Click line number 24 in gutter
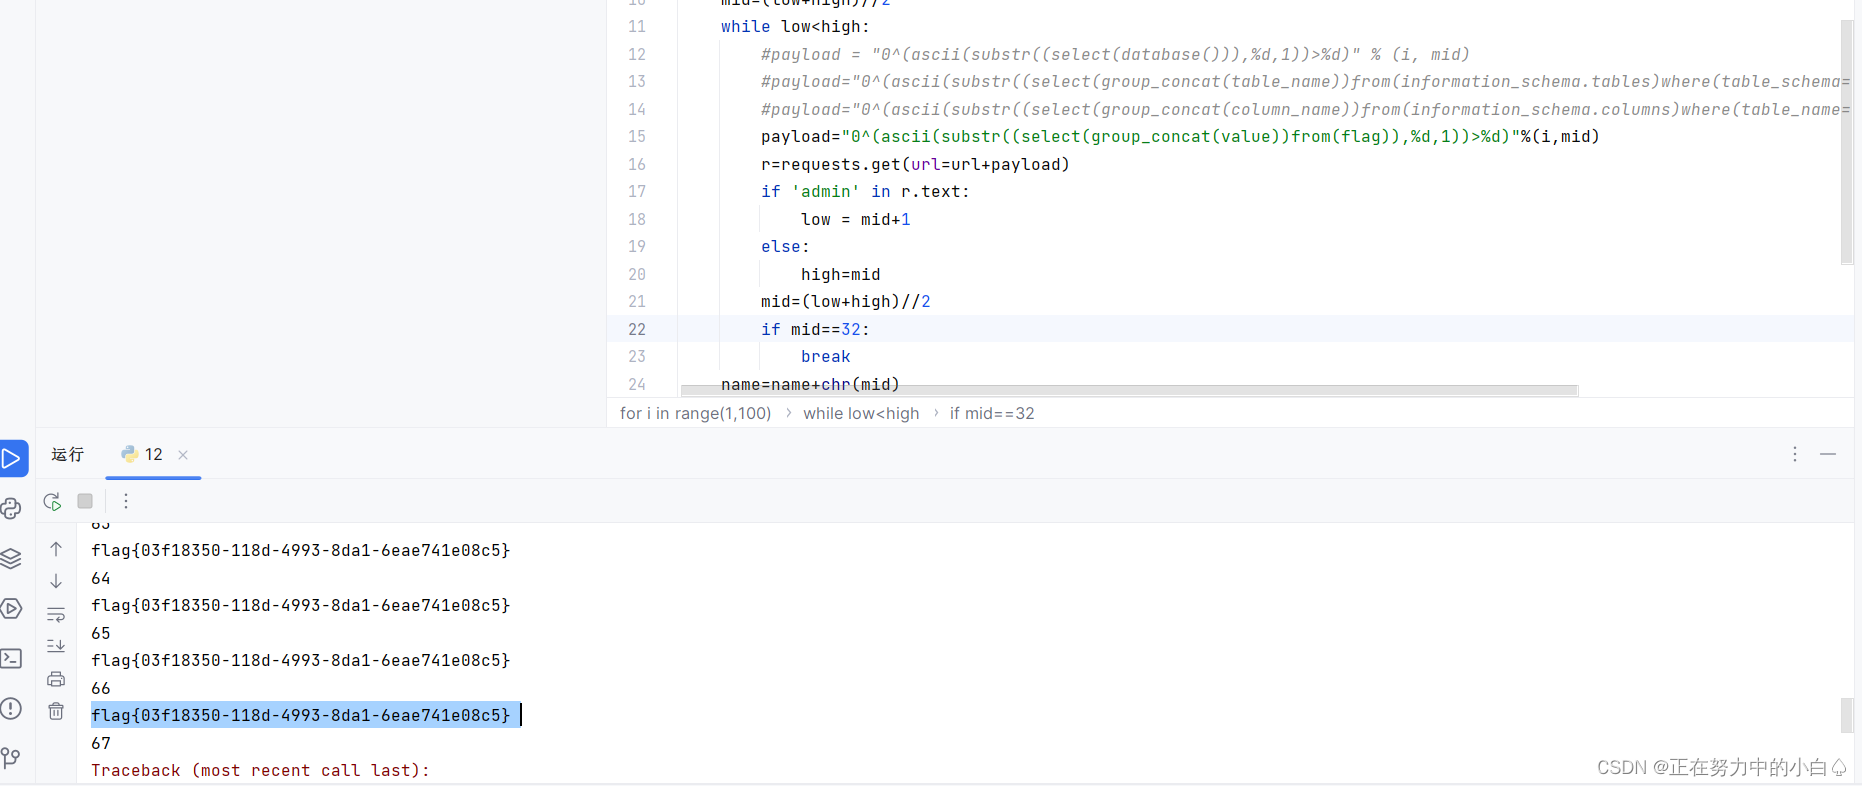The image size is (1862, 786). point(637,384)
